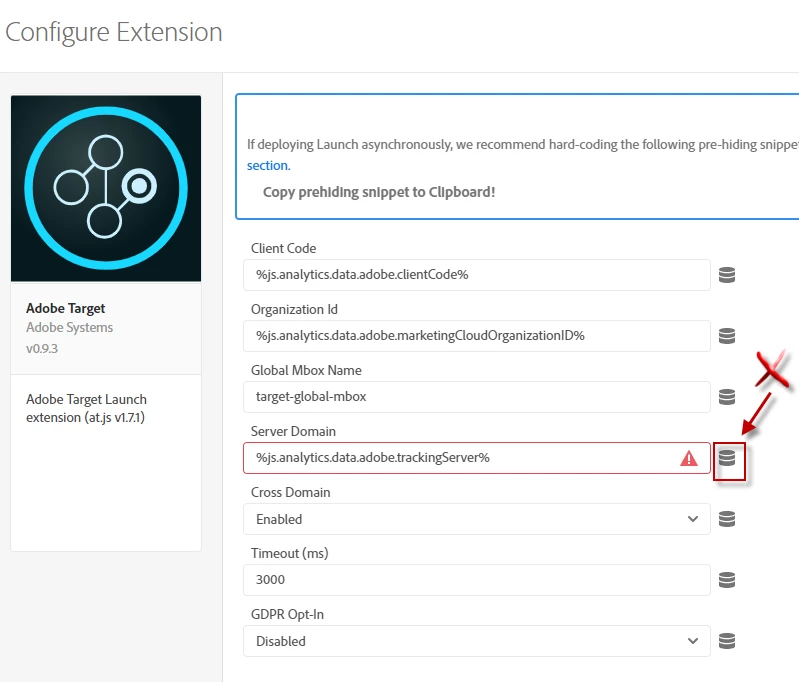
Task: Click into the Client Code field
Action: point(476,275)
